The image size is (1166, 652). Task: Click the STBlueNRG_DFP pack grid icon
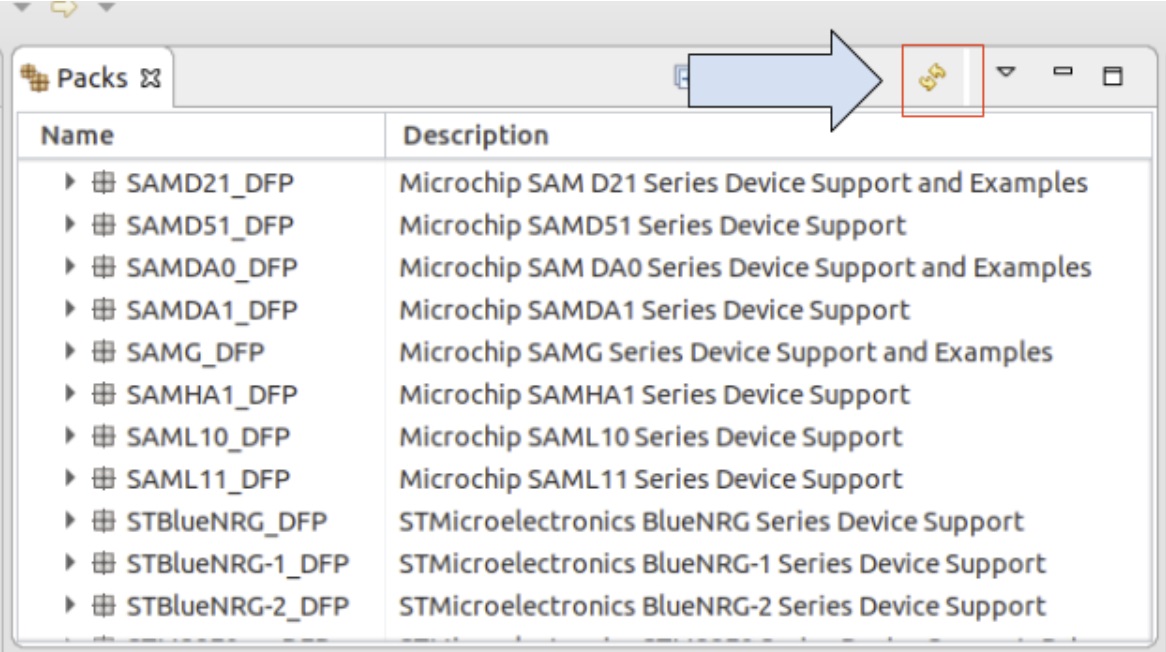pos(103,521)
